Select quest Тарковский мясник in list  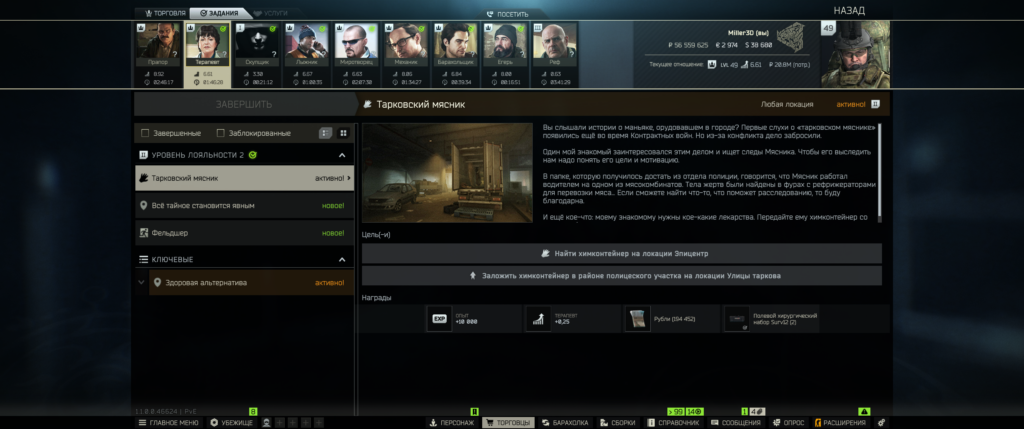click(x=244, y=178)
